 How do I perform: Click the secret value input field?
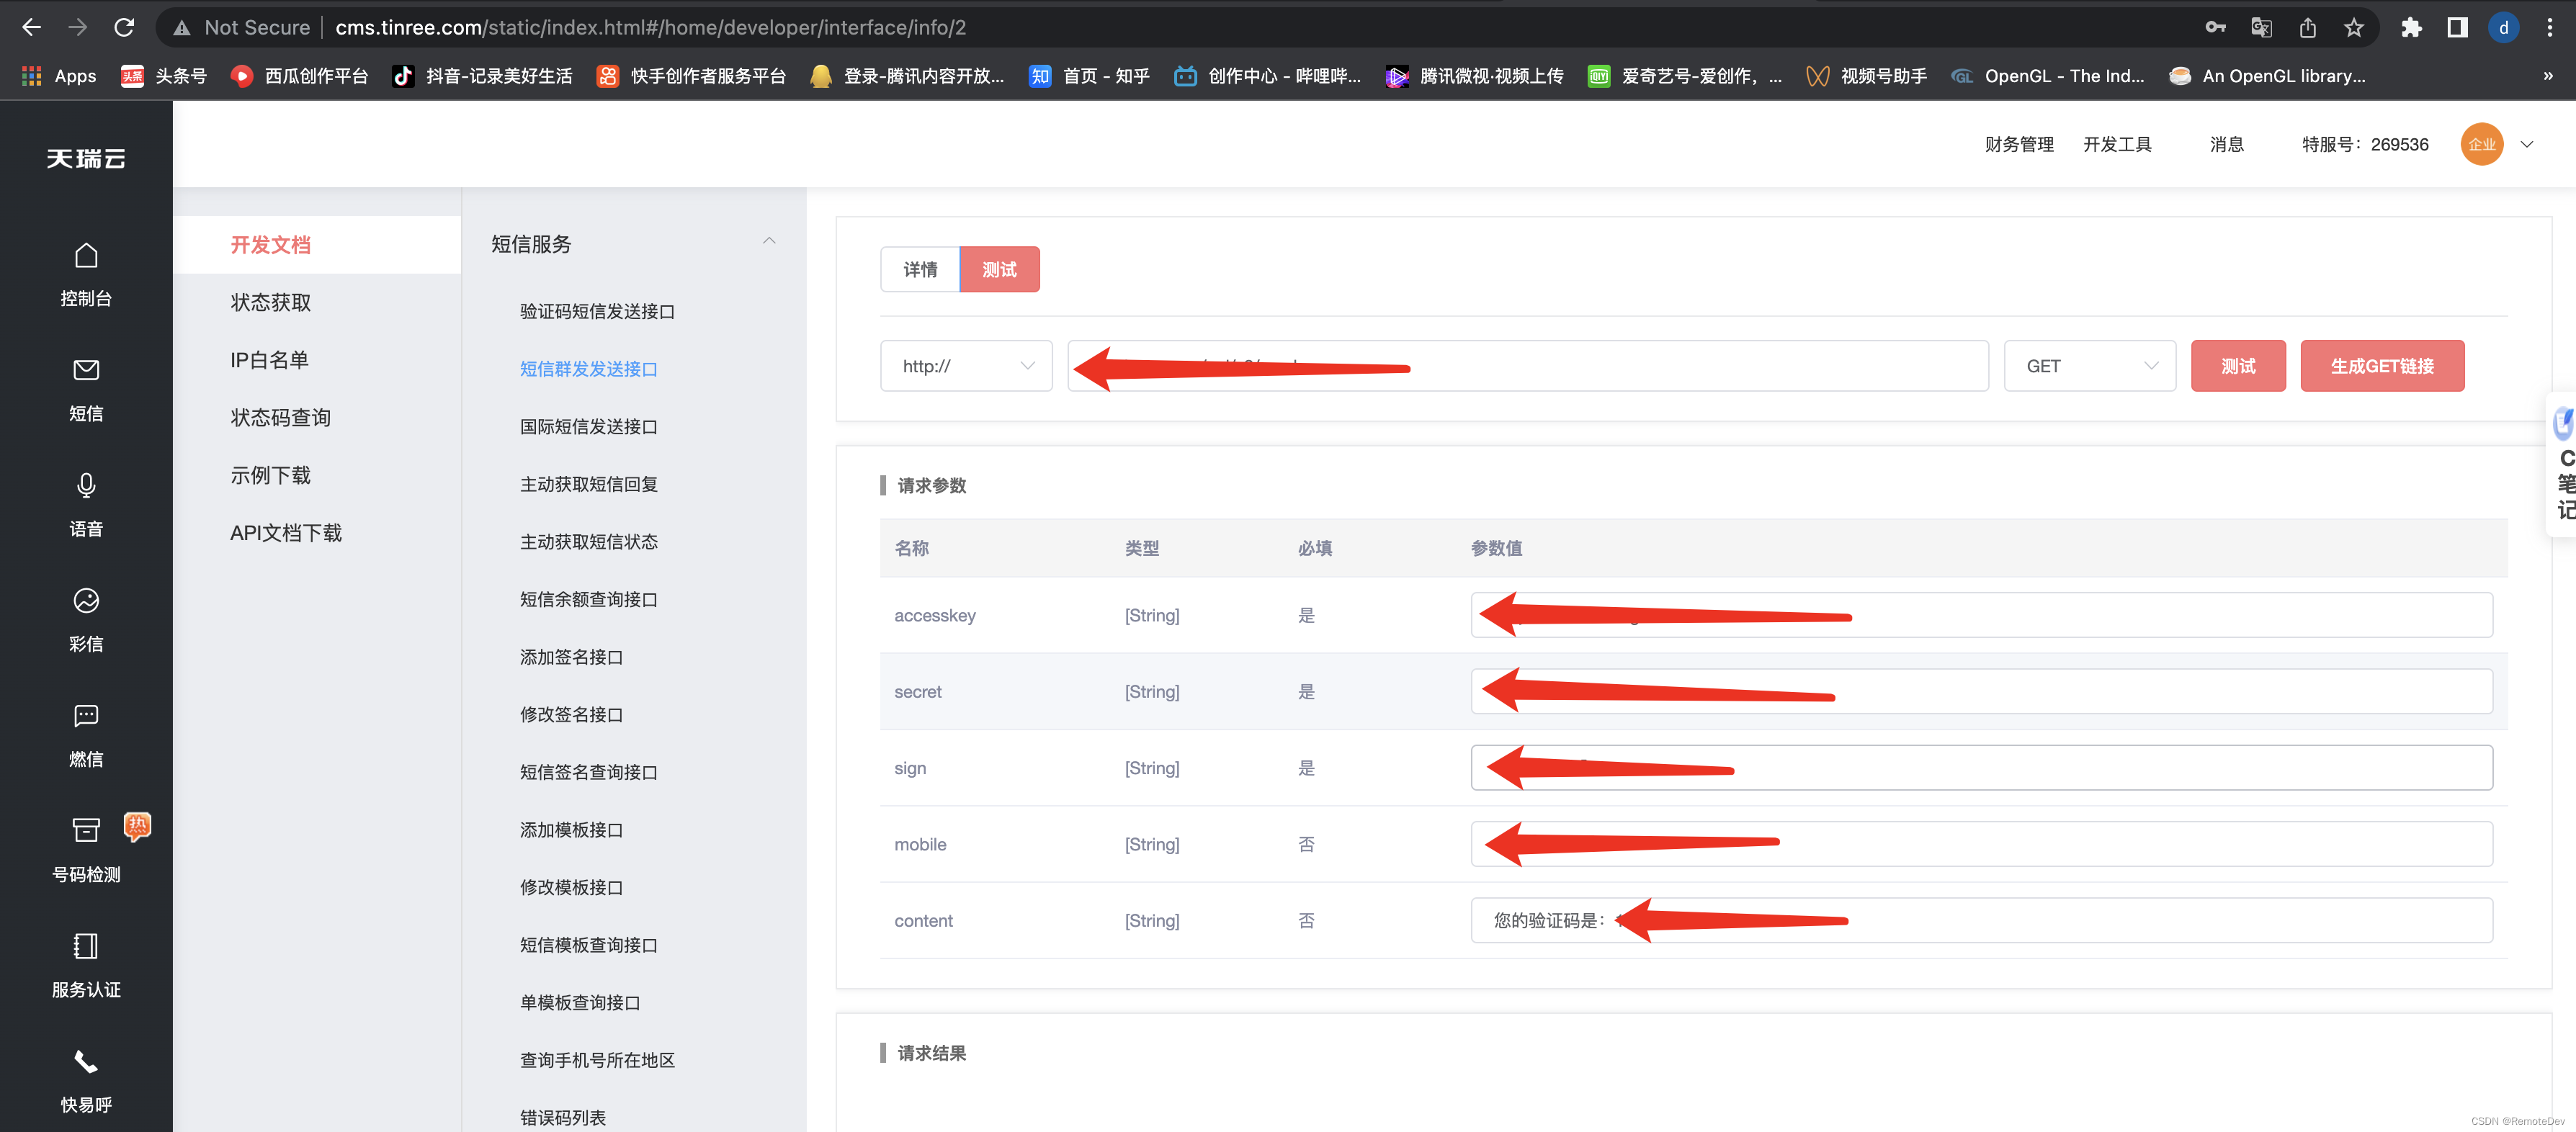click(1982, 691)
